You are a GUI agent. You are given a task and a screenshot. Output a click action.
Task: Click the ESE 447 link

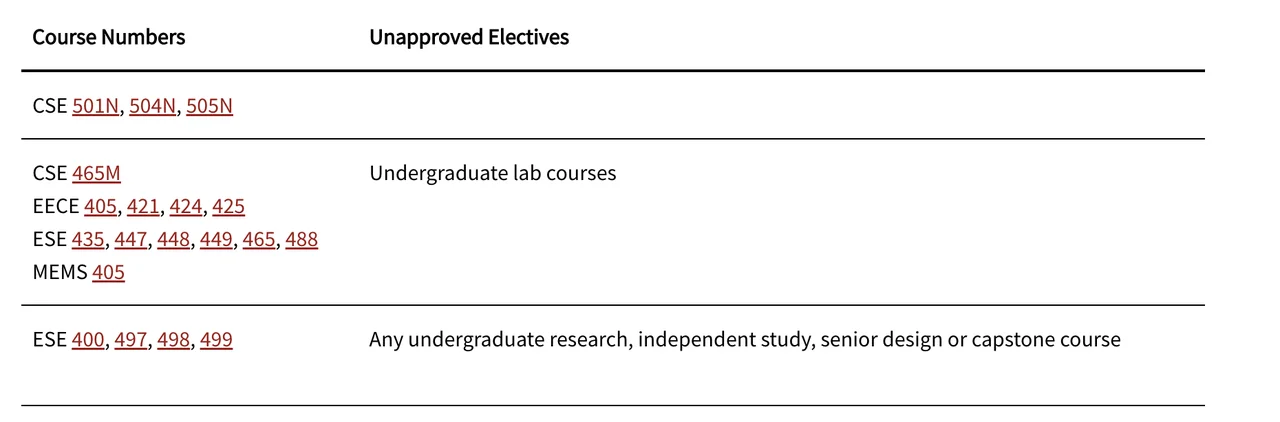pyautogui.click(x=131, y=239)
